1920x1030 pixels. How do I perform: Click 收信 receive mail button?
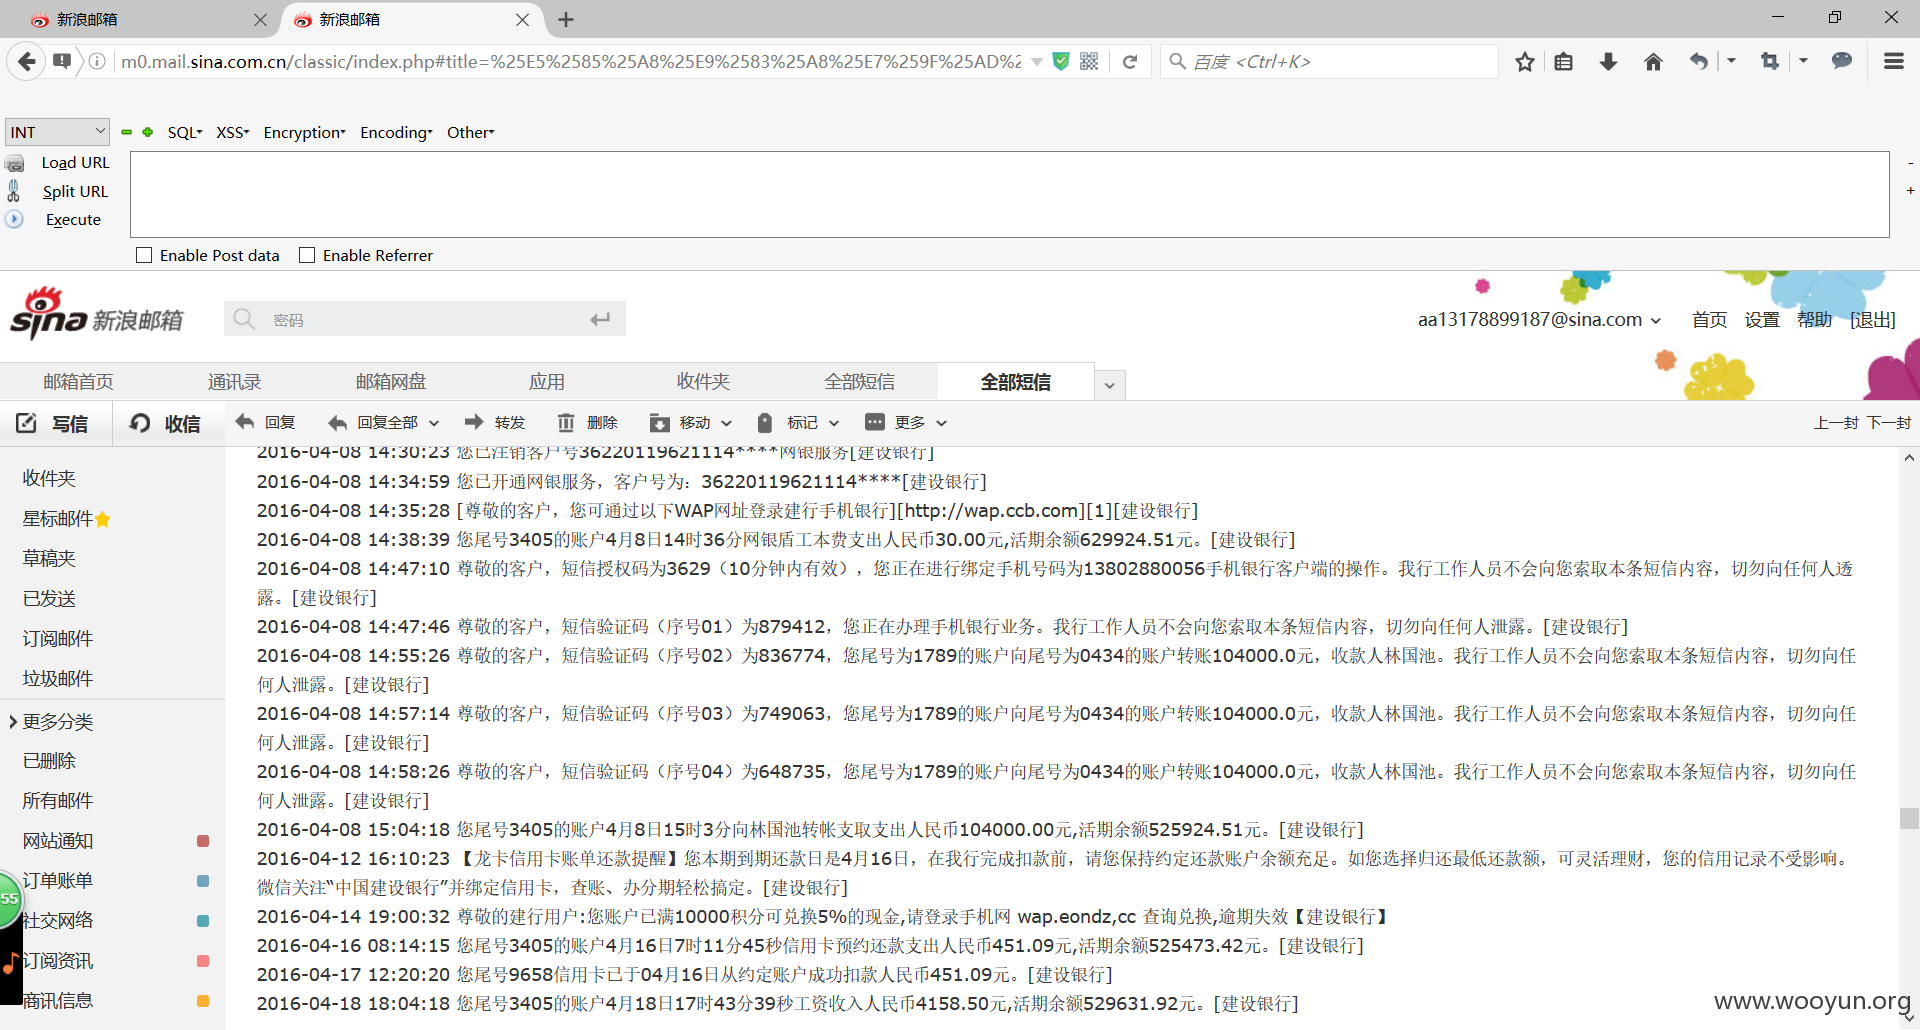[x=166, y=424]
